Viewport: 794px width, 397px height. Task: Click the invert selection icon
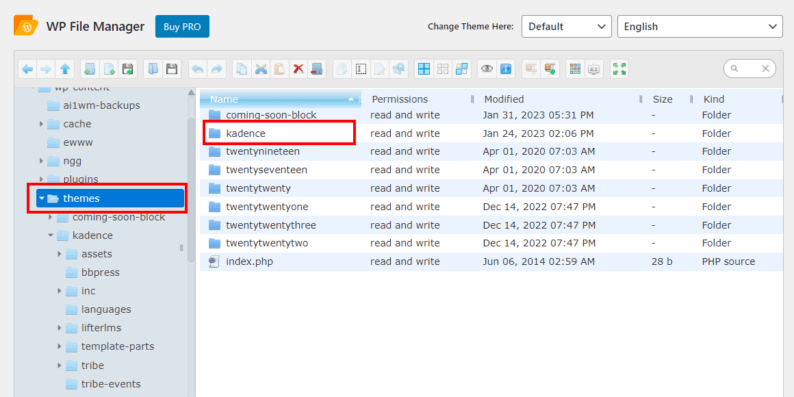[x=461, y=69]
